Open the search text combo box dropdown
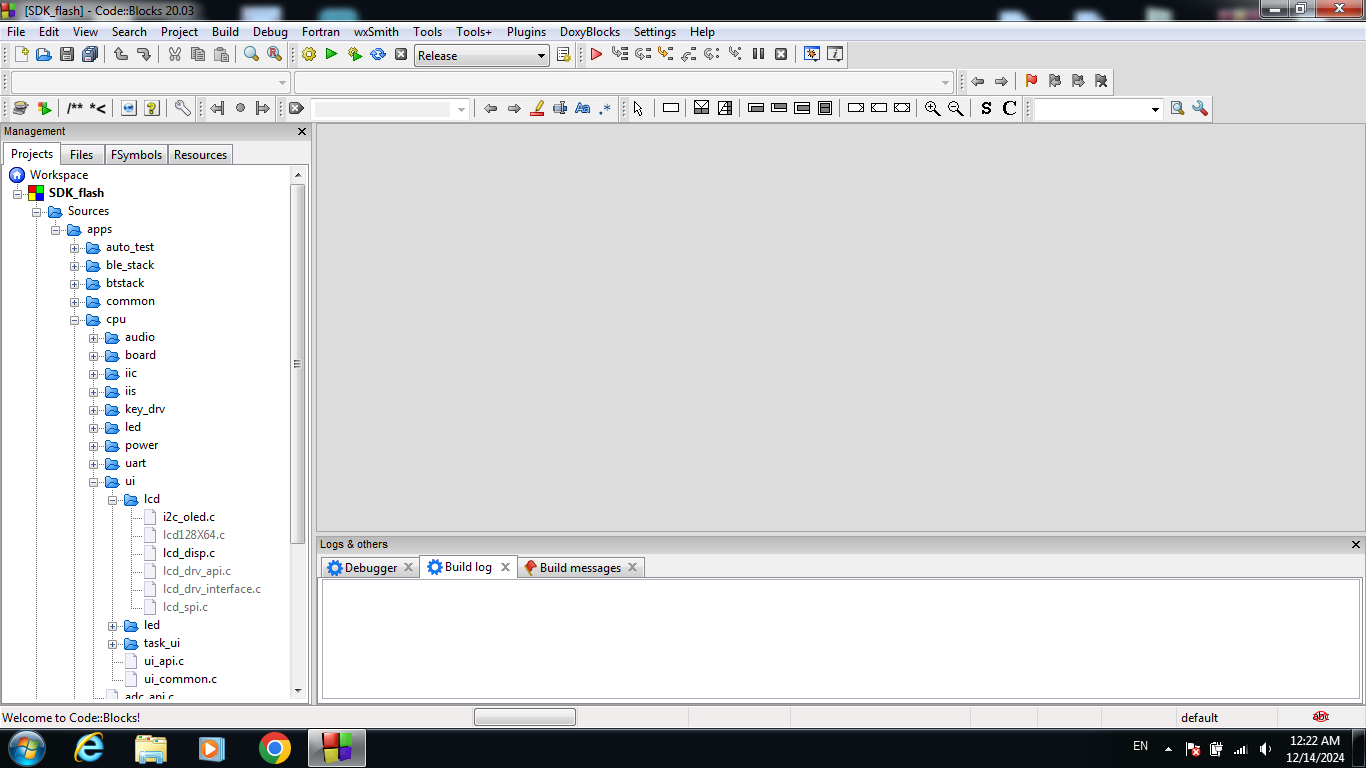1366x768 pixels. click(461, 109)
